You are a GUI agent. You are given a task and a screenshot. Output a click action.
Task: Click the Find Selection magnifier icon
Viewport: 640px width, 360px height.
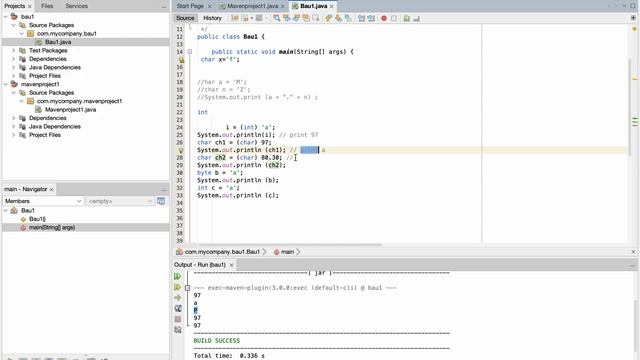point(277,18)
